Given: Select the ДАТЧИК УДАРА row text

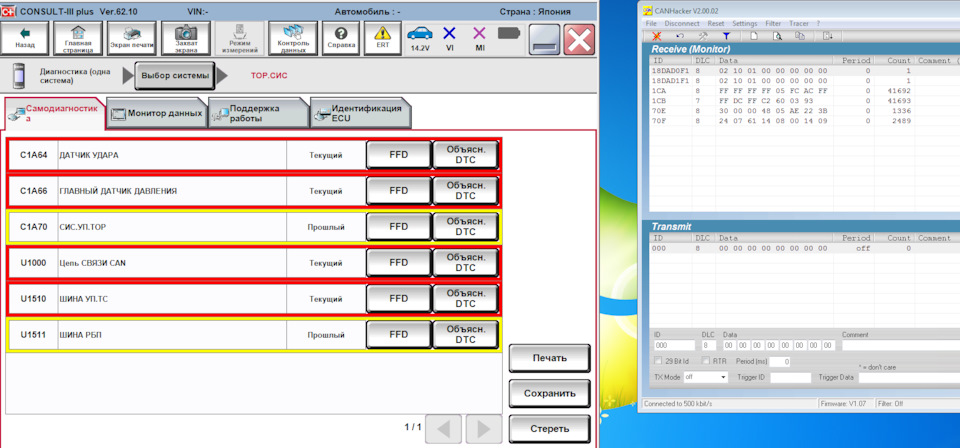Looking at the screenshot, I should 89,155.
